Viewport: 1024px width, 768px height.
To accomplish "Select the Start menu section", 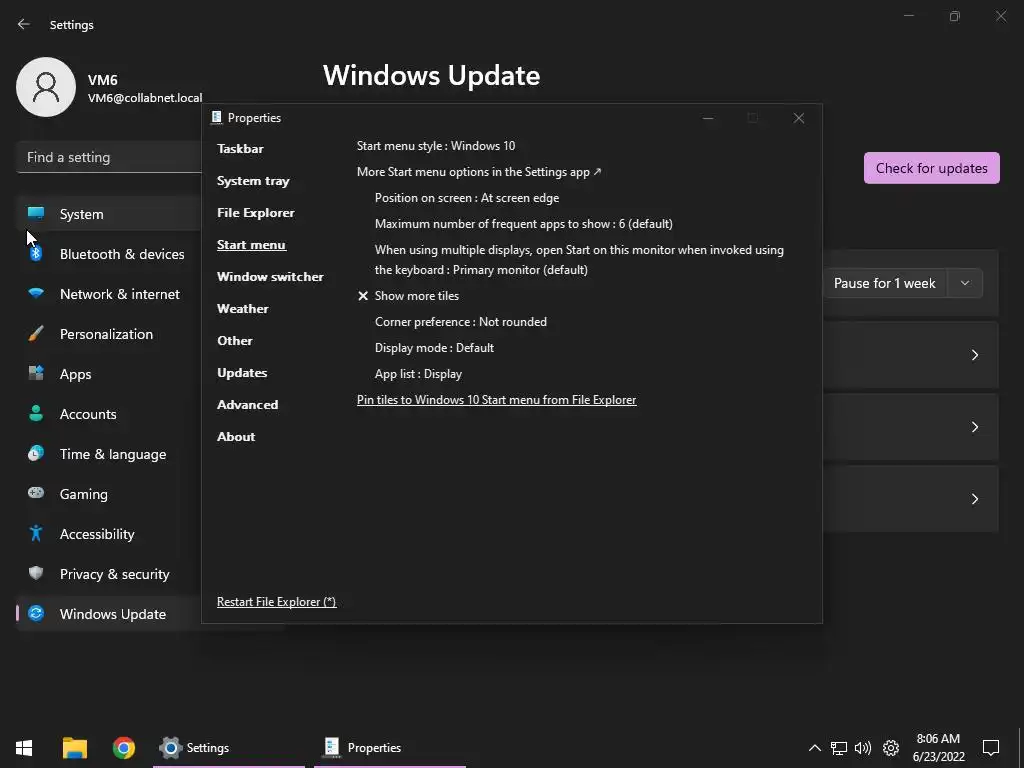I will click(x=251, y=244).
